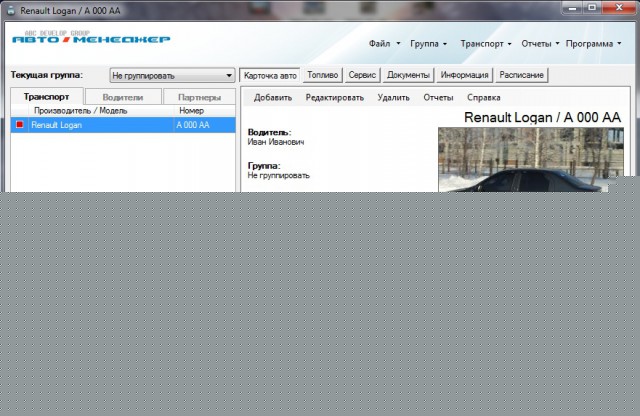
Task: Click Отчеты in the card toolbar
Action: coord(438,98)
